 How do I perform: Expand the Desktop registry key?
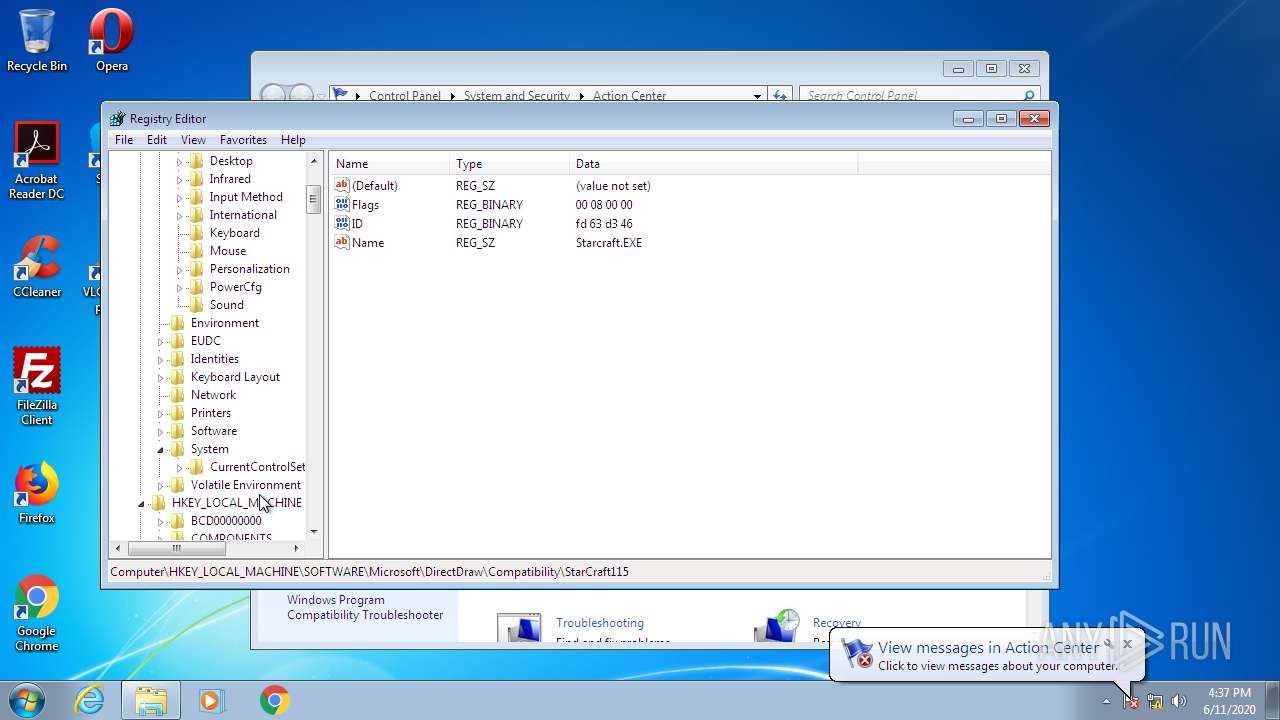(180, 161)
